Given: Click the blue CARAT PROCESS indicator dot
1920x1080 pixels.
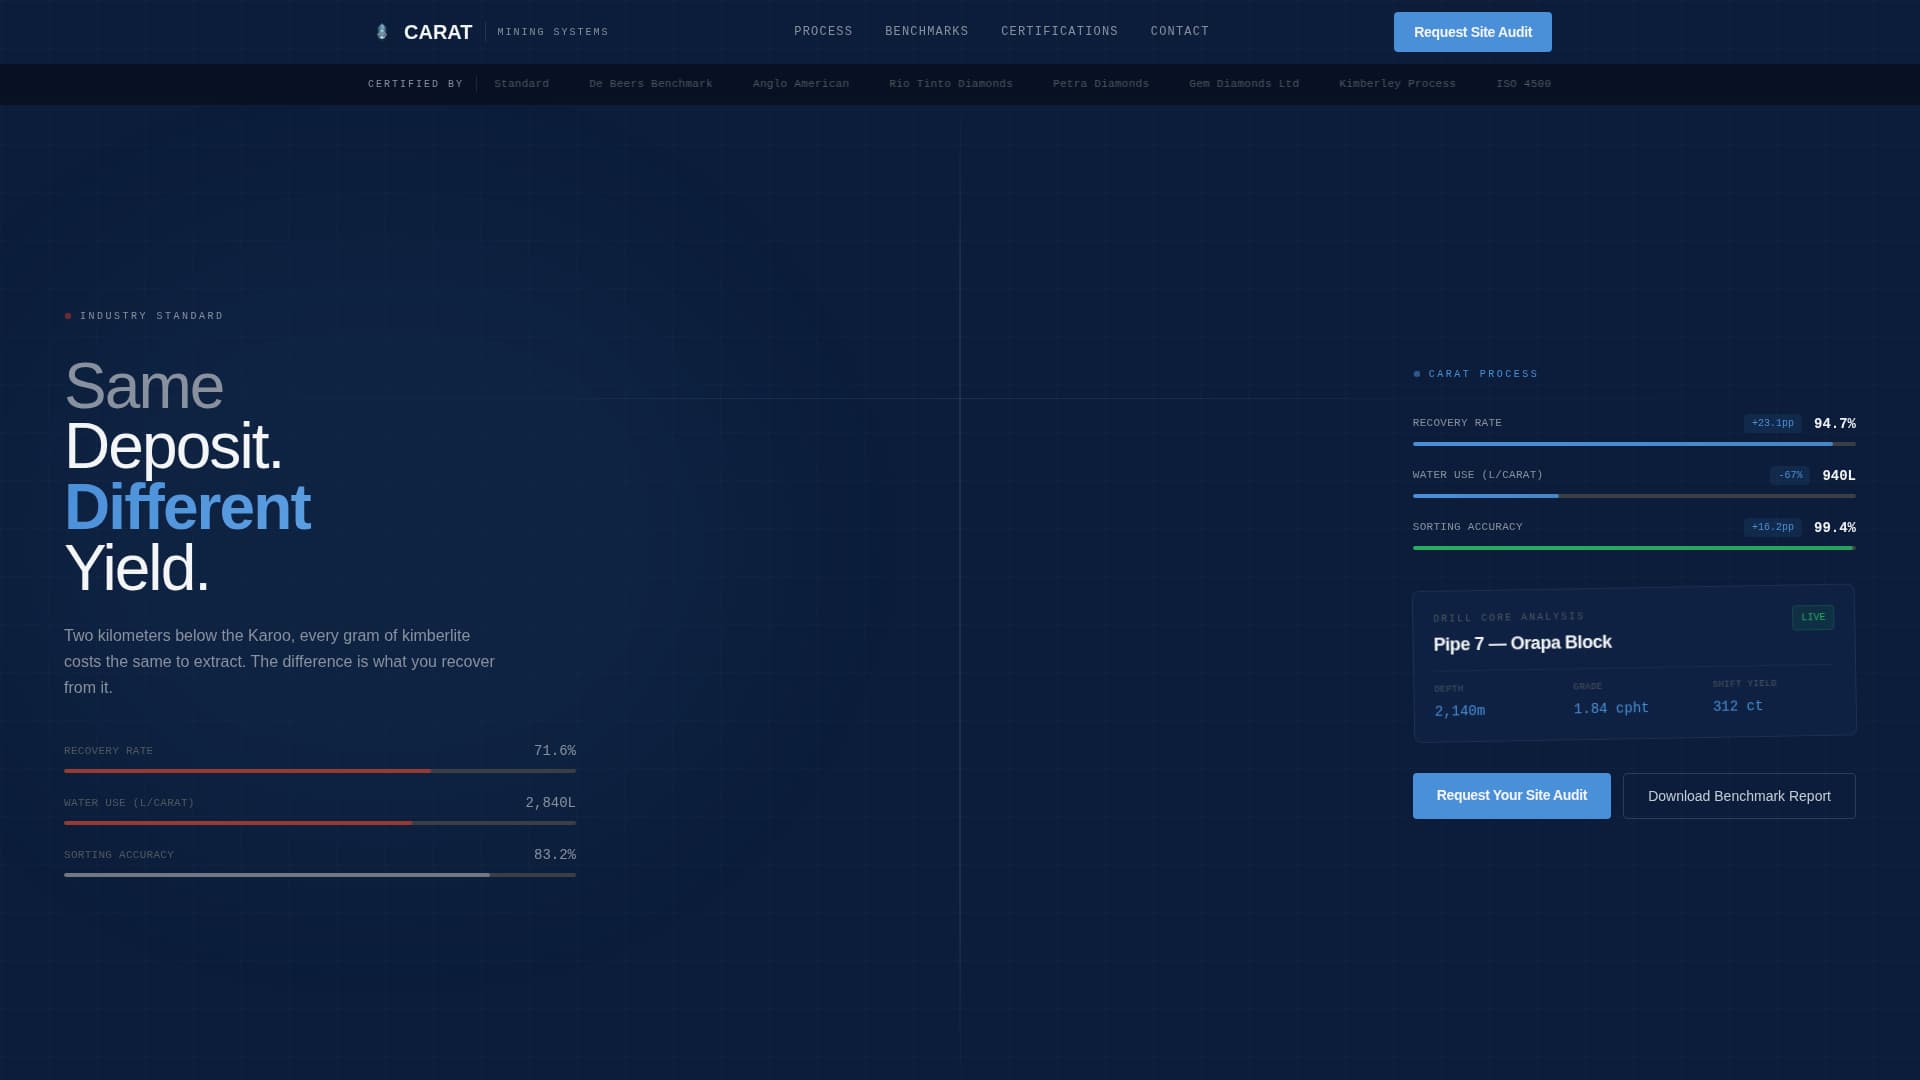Looking at the screenshot, I should point(1416,373).
